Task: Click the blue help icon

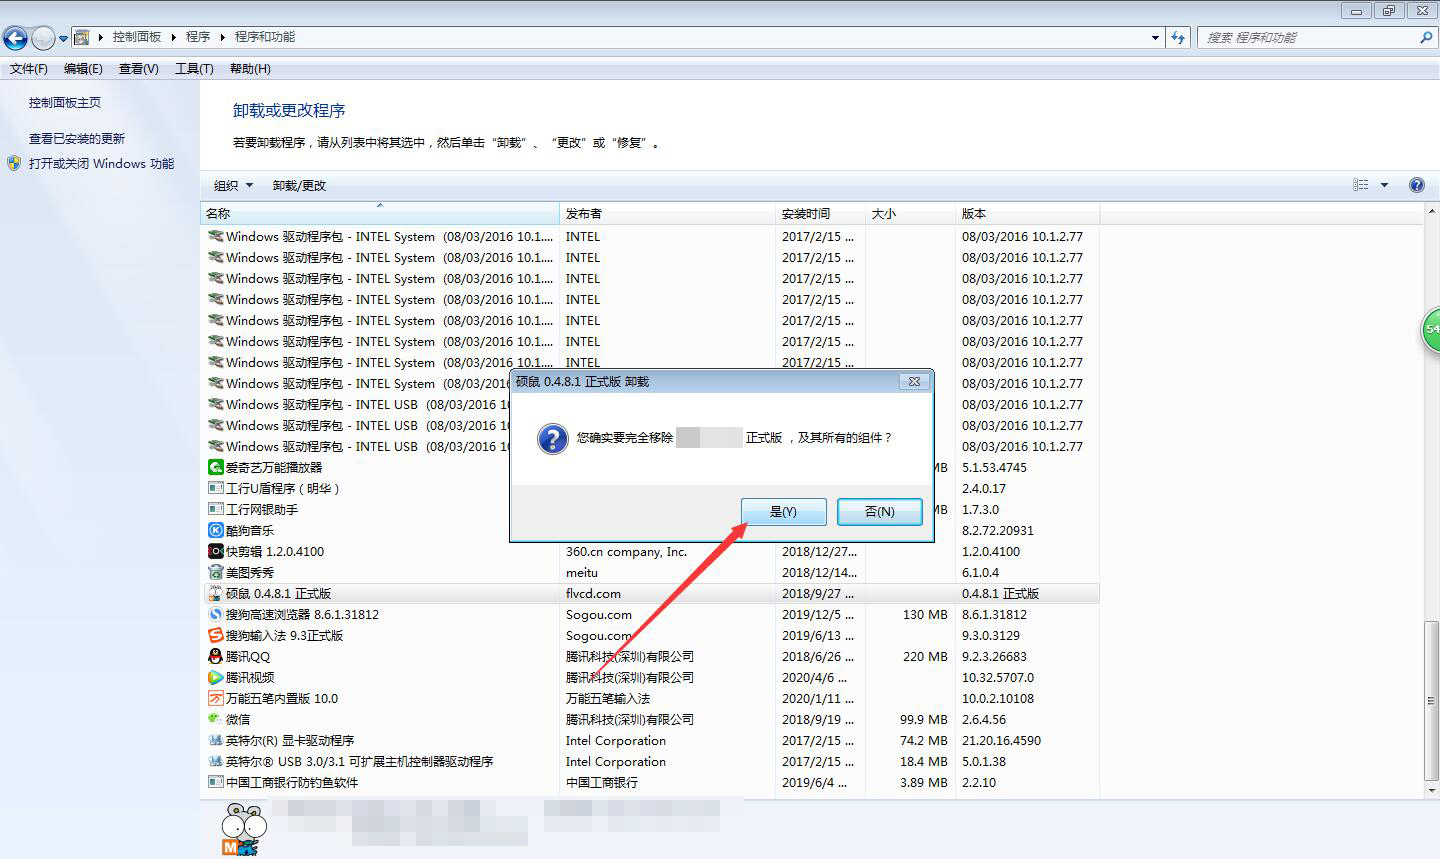Action: coord(1416,185)
